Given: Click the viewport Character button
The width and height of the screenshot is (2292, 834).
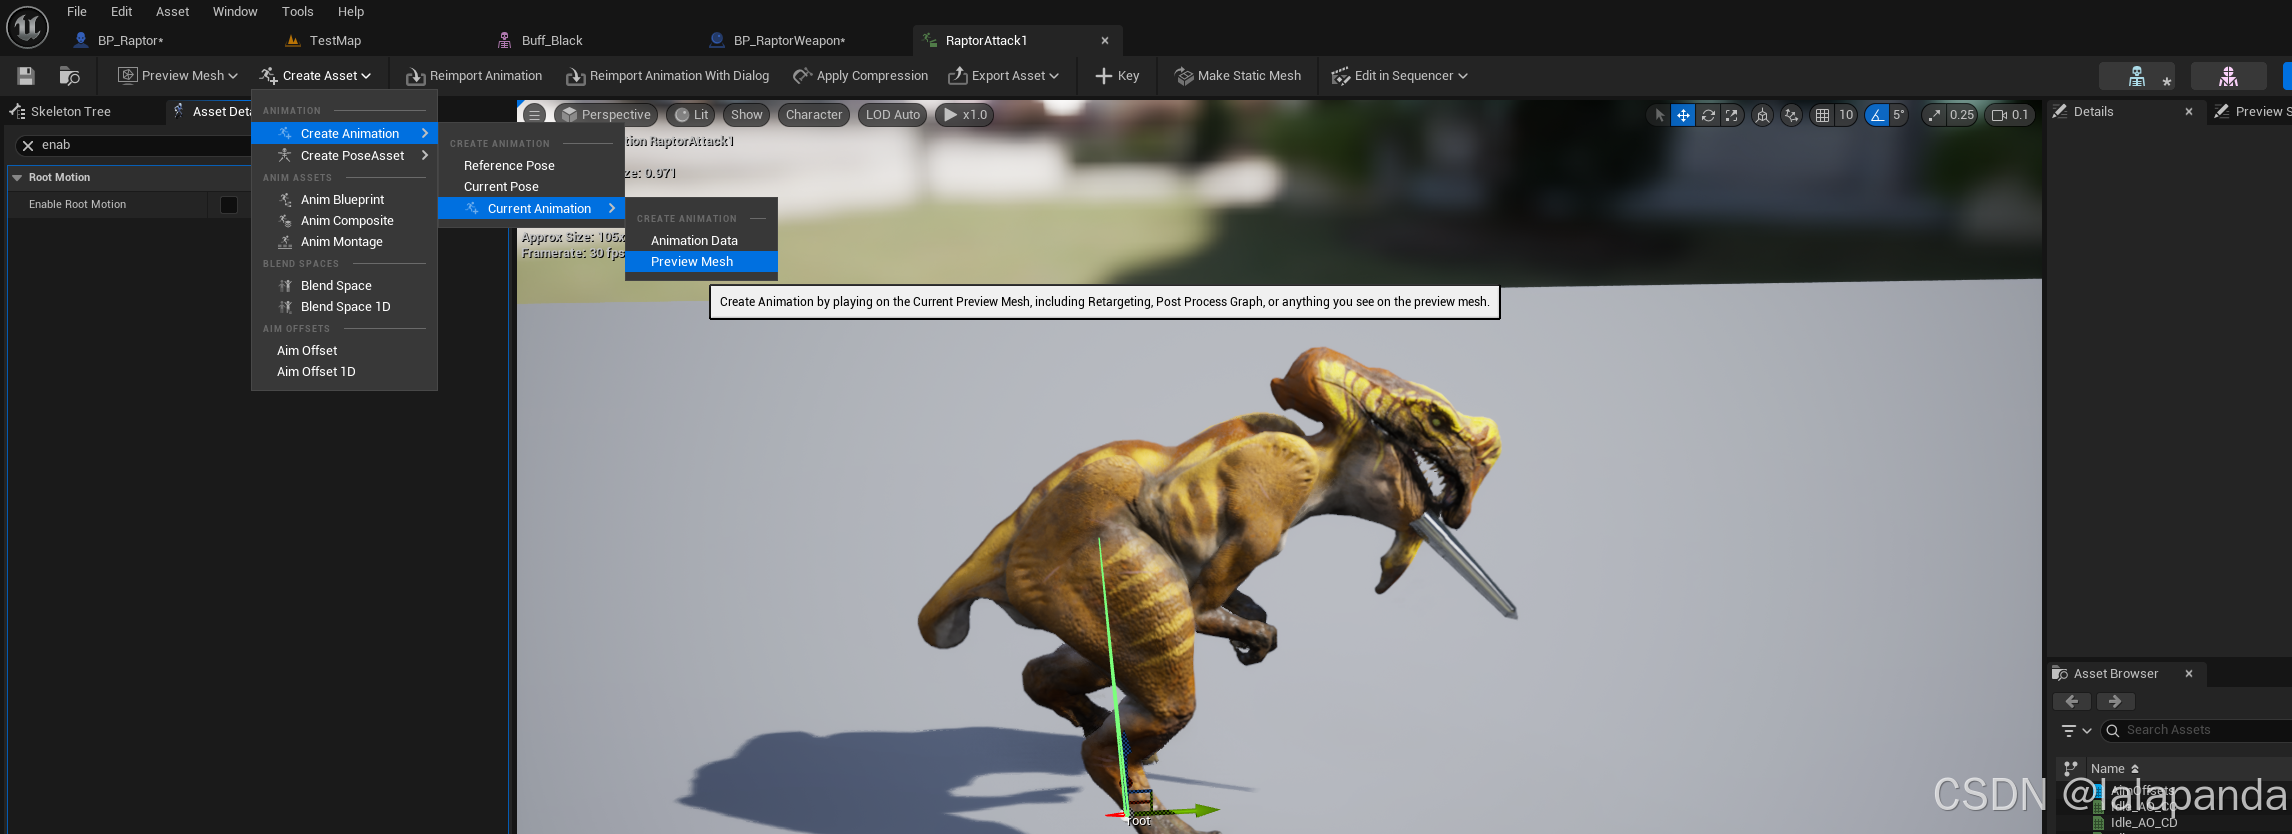Looking at the screenshot, I should tap(814, 115).
